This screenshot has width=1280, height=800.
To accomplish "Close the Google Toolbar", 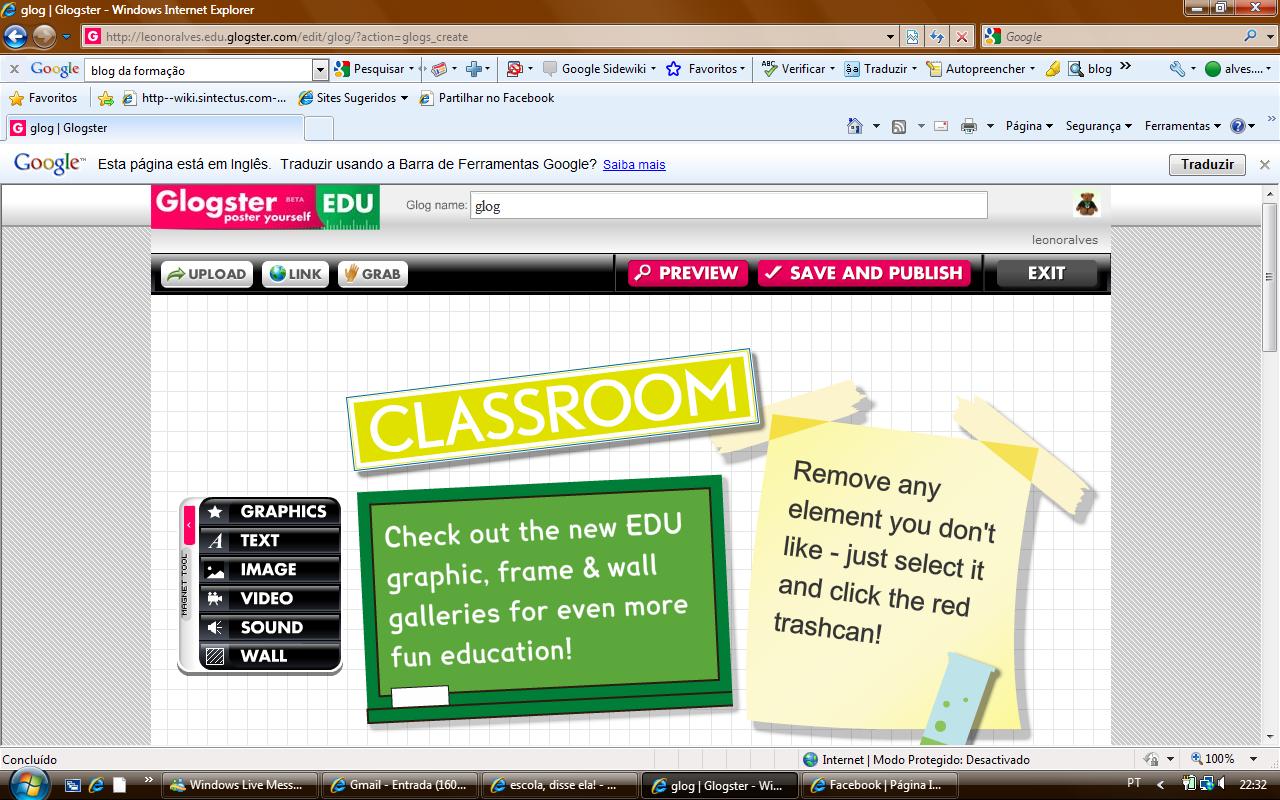I will tap(14, 69).
